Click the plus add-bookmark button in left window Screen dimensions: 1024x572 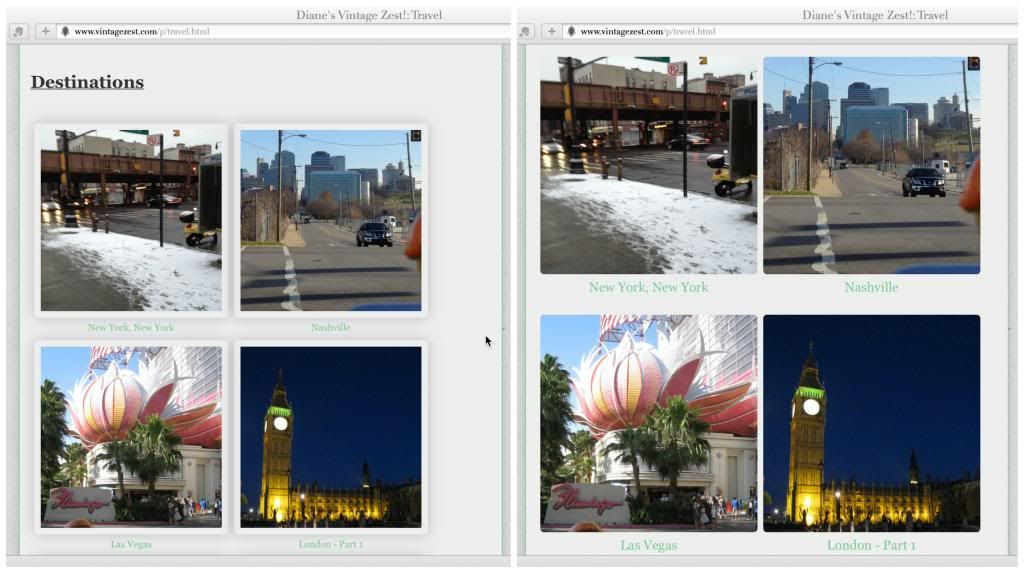tap(45, 32)
